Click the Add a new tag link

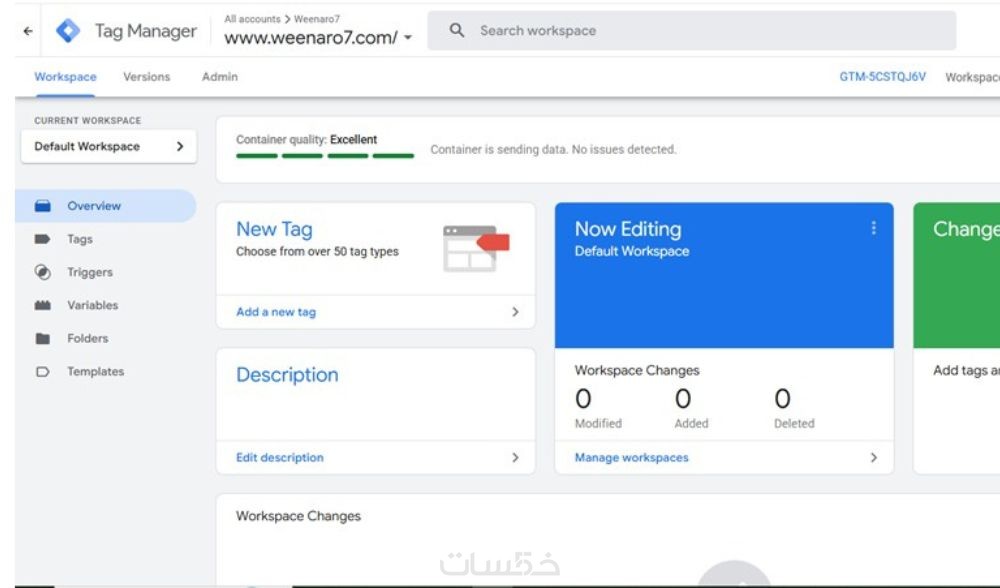coord(276,312)
